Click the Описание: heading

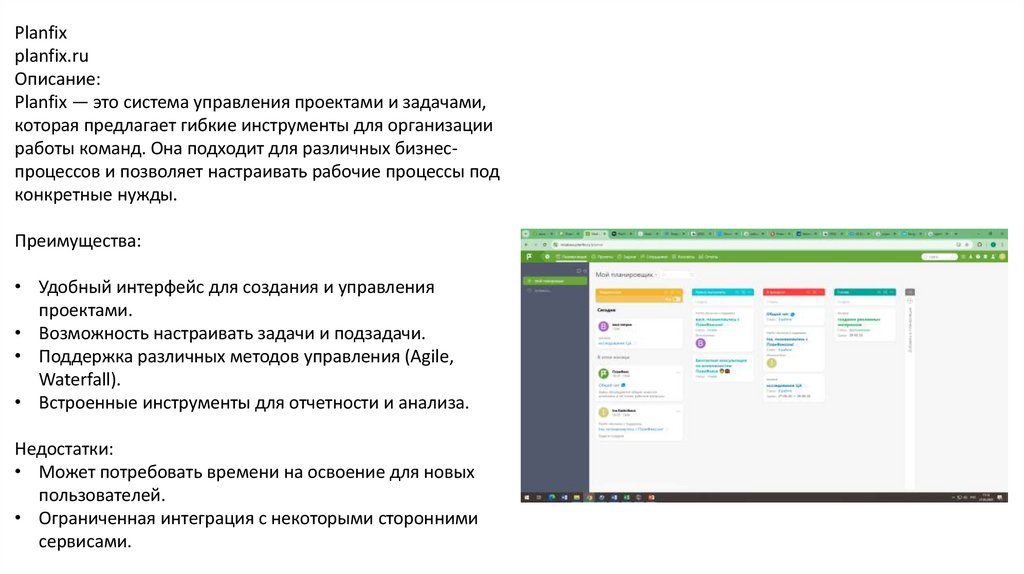coord(57,79)
